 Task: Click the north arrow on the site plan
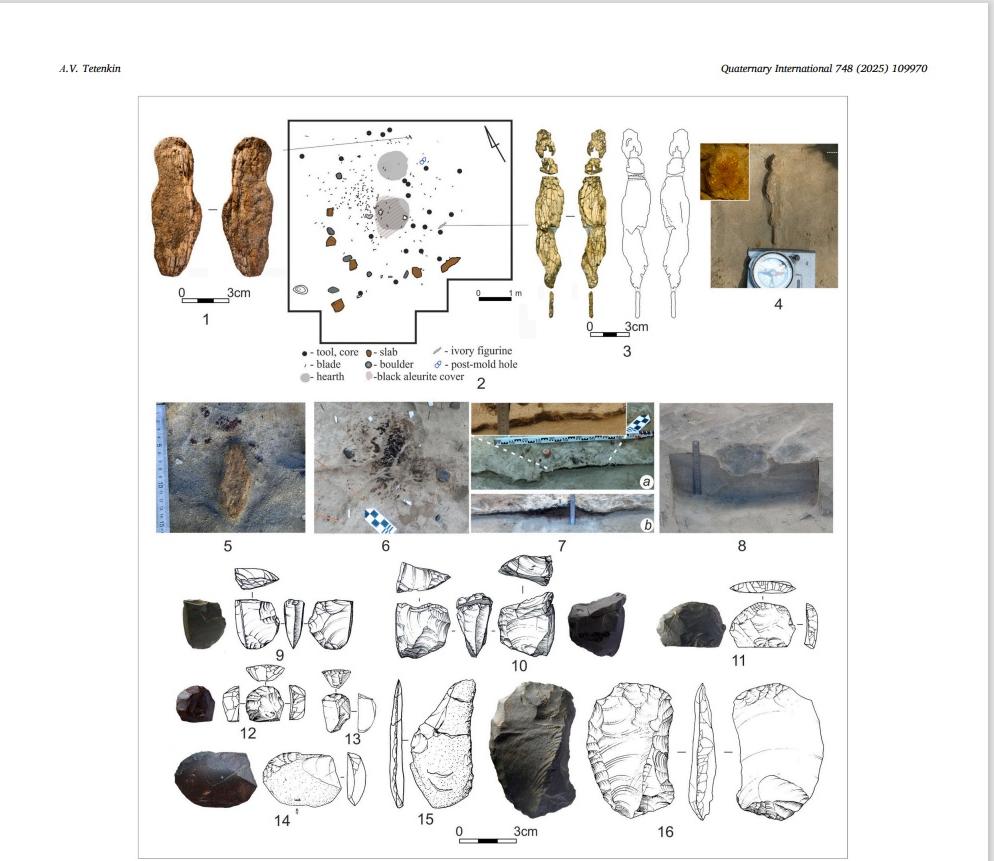(x=494, y=143)
